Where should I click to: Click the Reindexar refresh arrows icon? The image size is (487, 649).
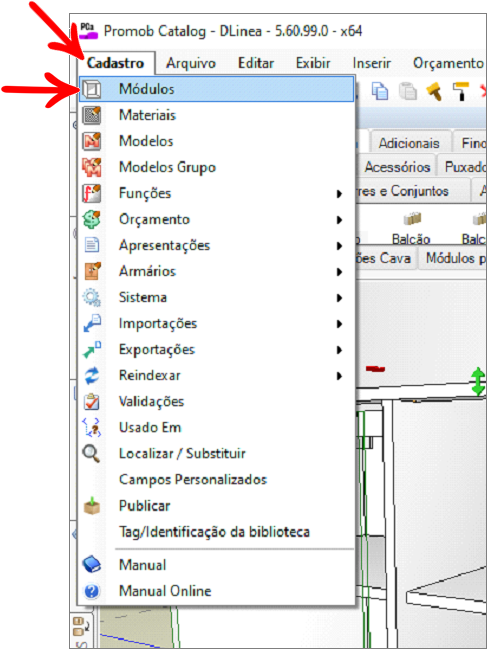pos(91,375)
